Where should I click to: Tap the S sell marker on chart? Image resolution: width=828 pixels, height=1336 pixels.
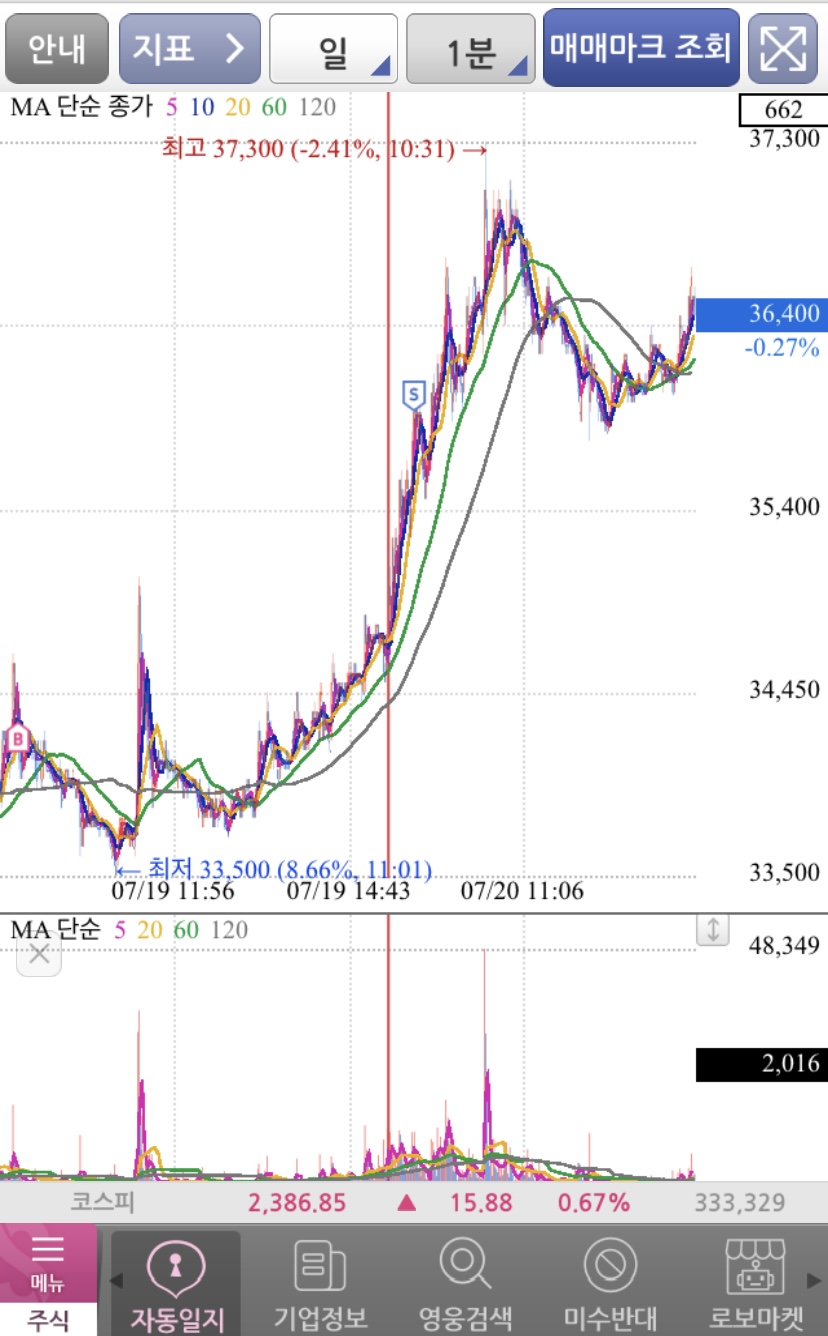pos(413,394)
